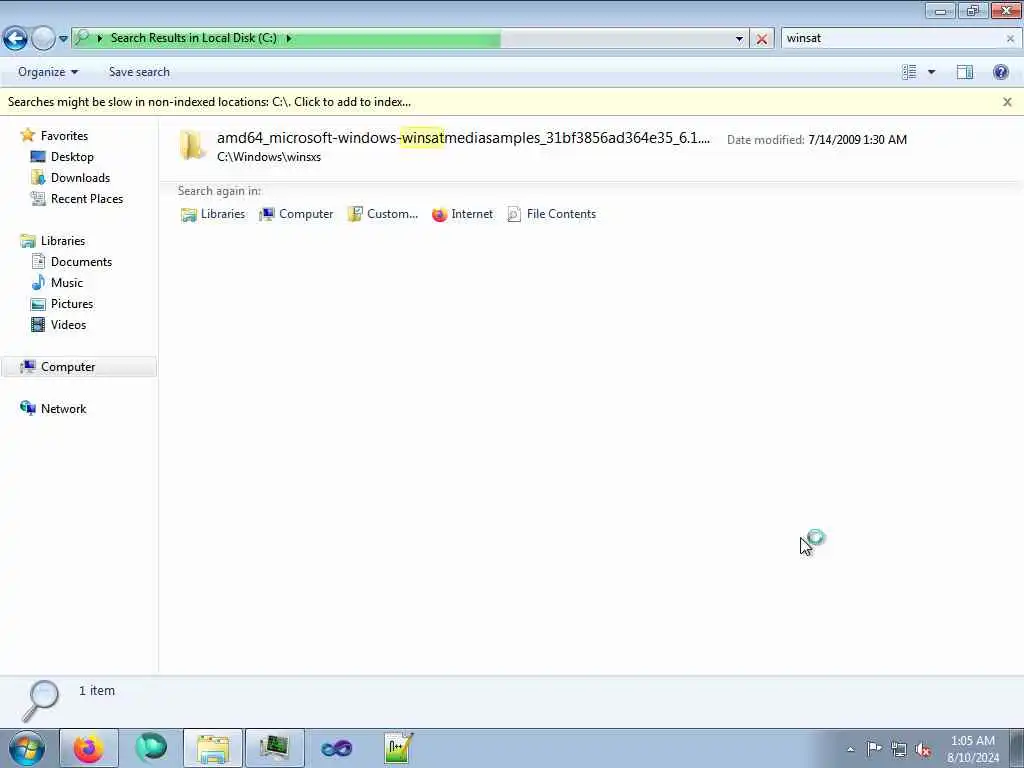Stop the search with red X button
1024x768 pixels.
click(761, 39)
